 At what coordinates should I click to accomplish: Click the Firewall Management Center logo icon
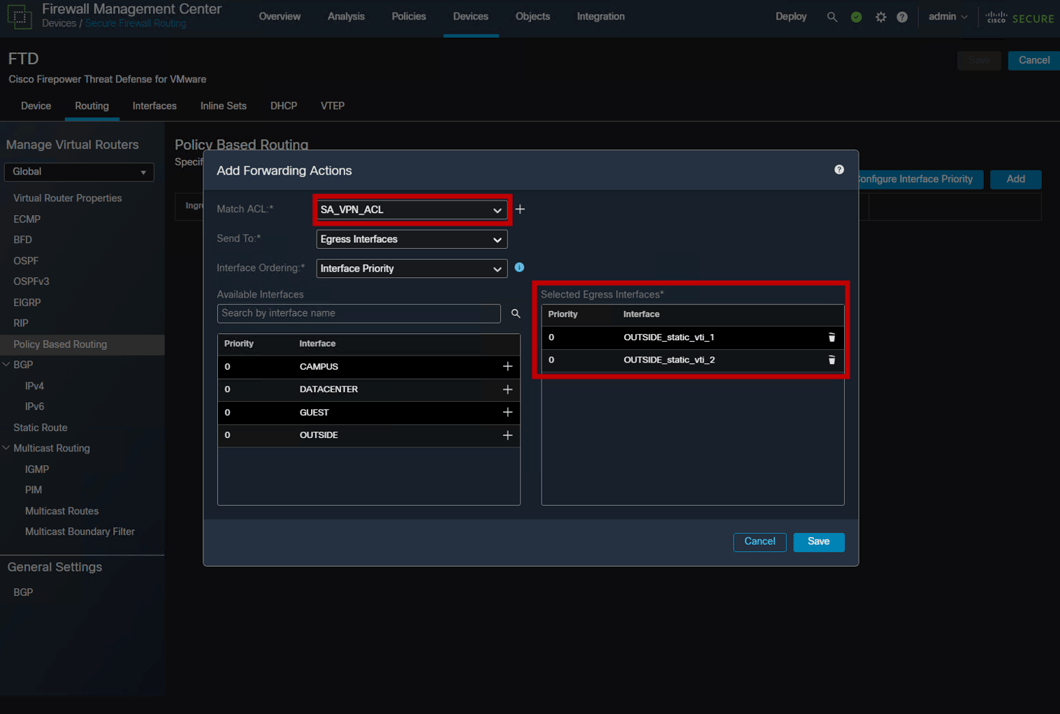[19, 16]
